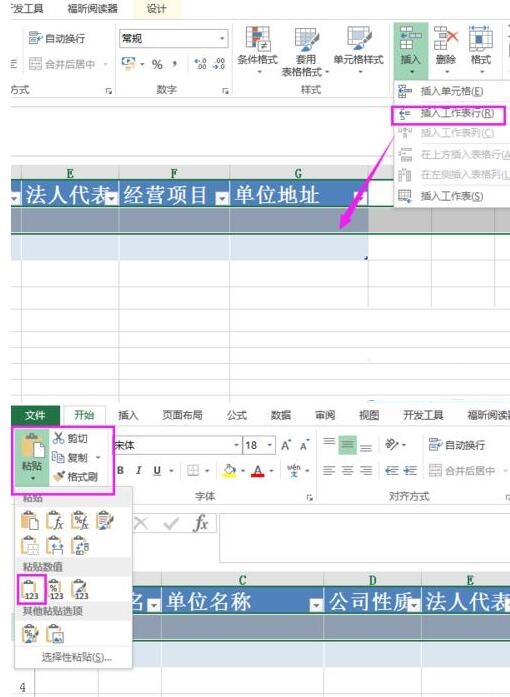Screen dimensions: 510x697
Task: Choose paste formatting only under 其他粘贴选项
Action: 30,633
